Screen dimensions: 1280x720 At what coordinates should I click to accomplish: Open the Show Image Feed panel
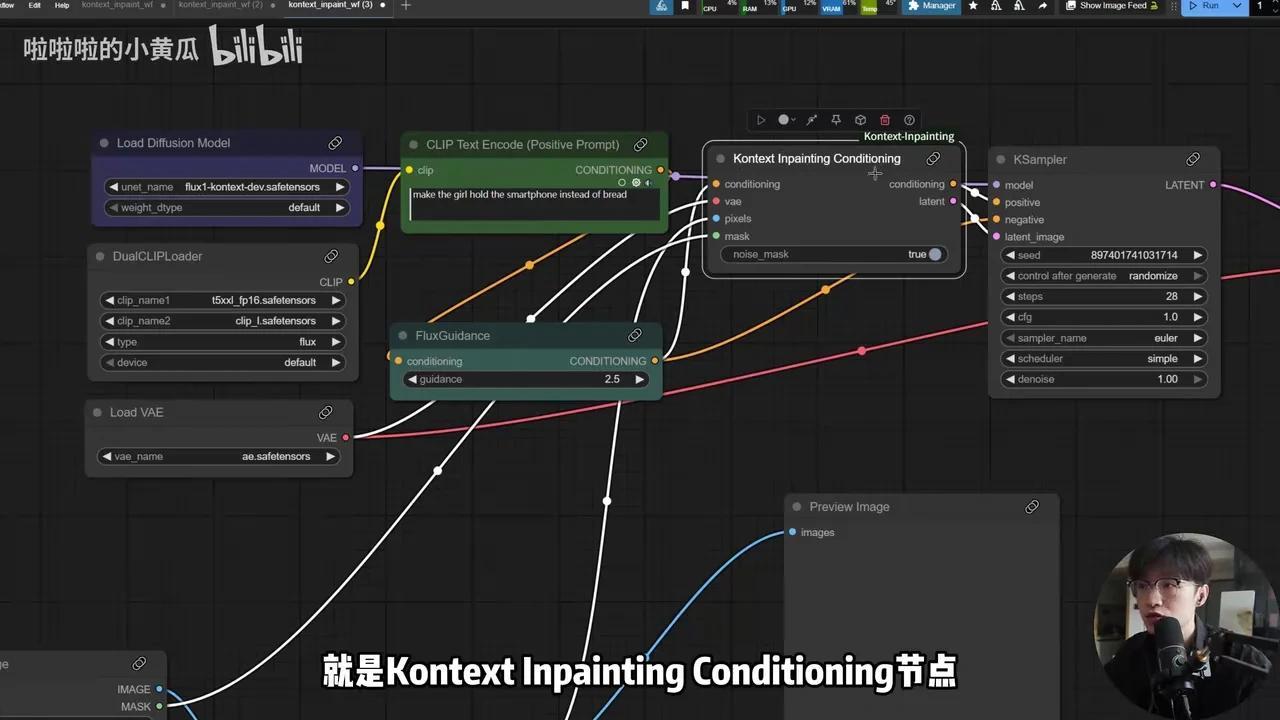[1111, 7]
